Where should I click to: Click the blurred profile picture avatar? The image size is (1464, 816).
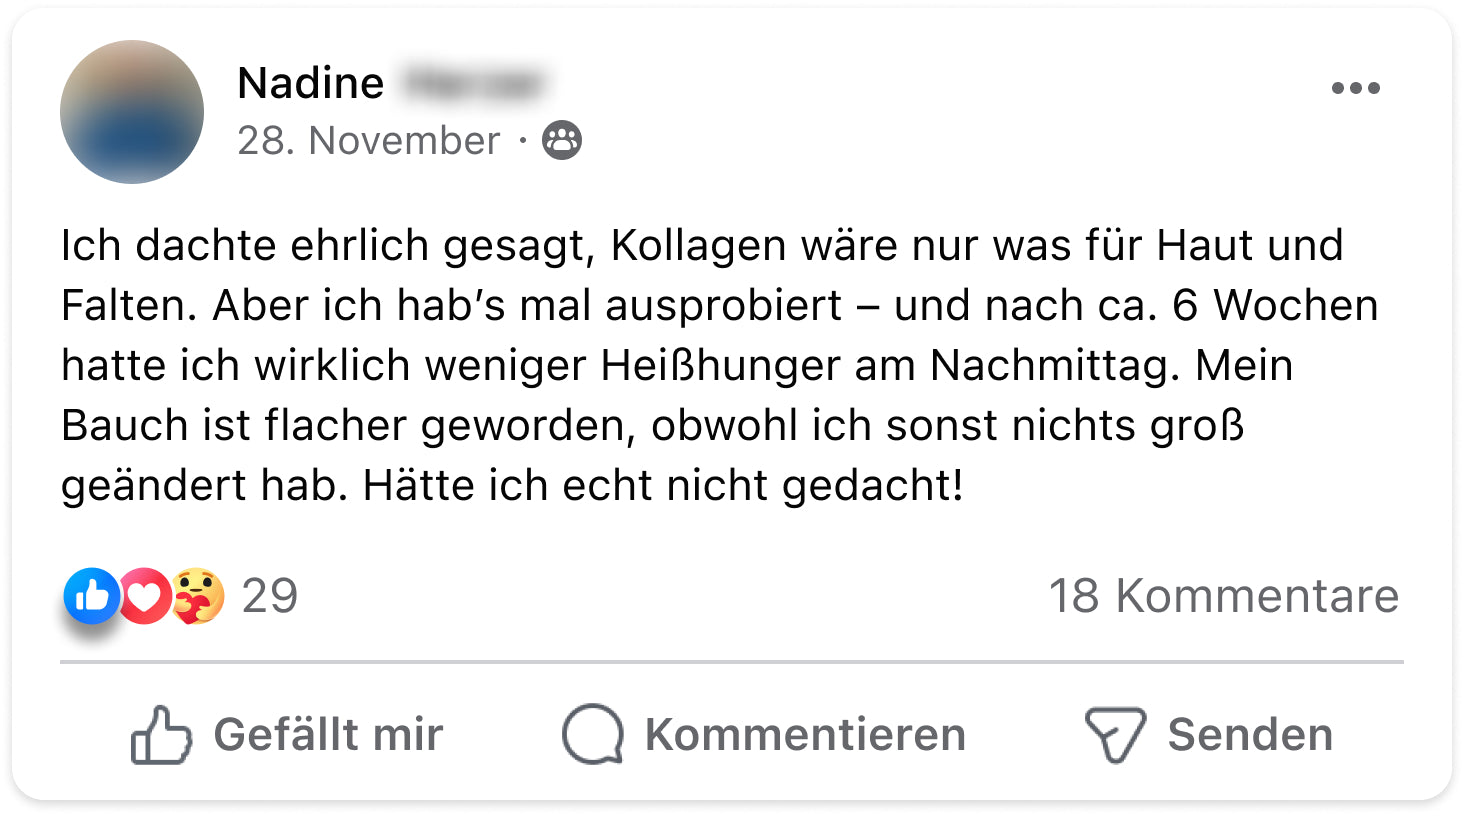(132, 112)
